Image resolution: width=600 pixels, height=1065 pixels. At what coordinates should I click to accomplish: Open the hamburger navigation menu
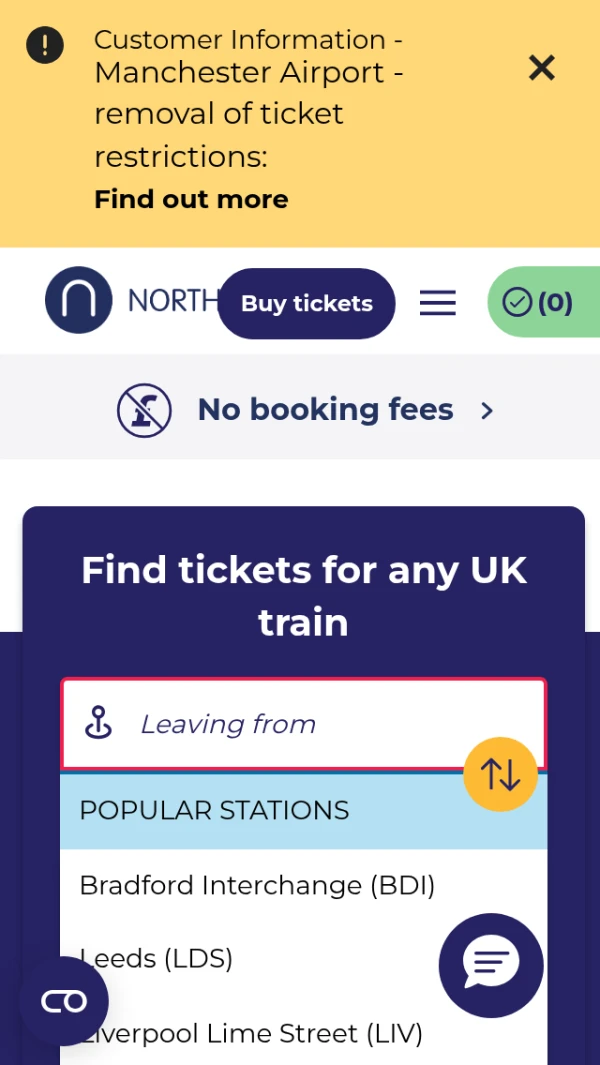point(437,303)
